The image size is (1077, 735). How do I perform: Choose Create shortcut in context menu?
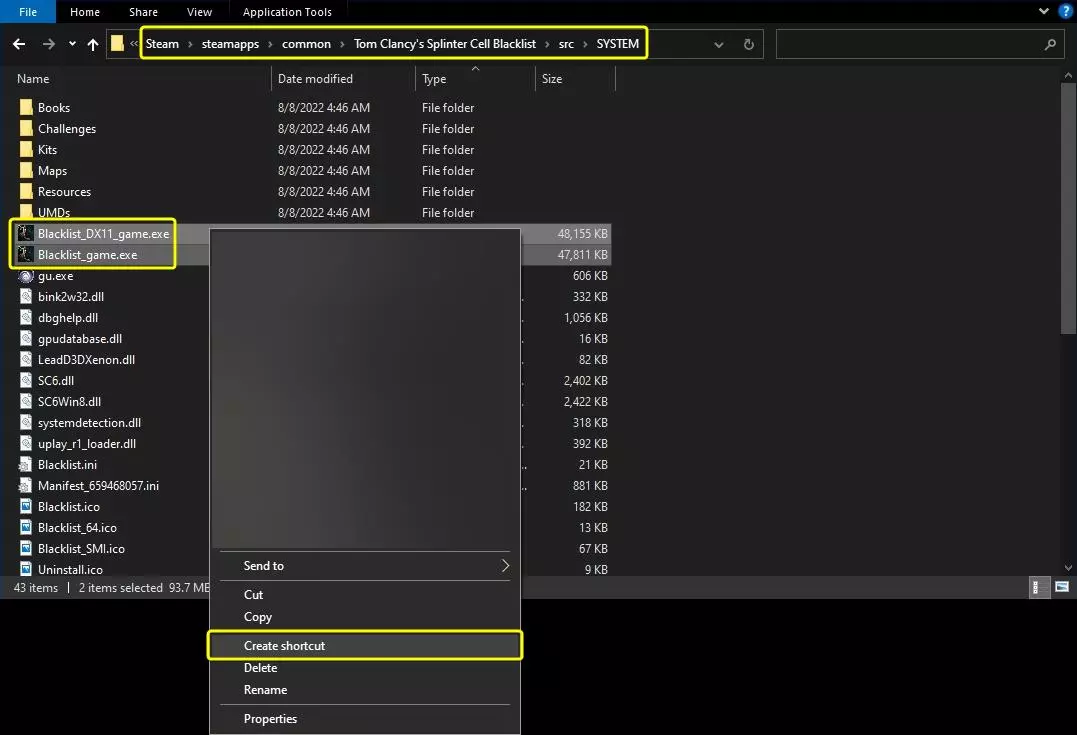[365, 646]
